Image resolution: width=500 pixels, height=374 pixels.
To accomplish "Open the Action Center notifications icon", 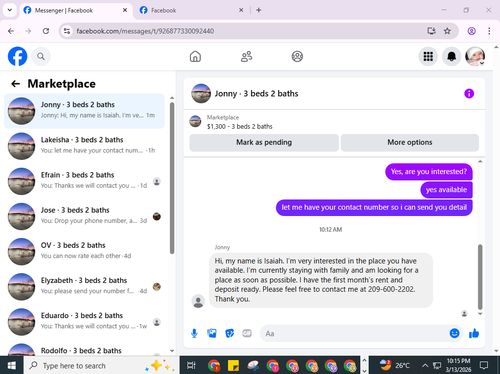I will pos(484,365).
